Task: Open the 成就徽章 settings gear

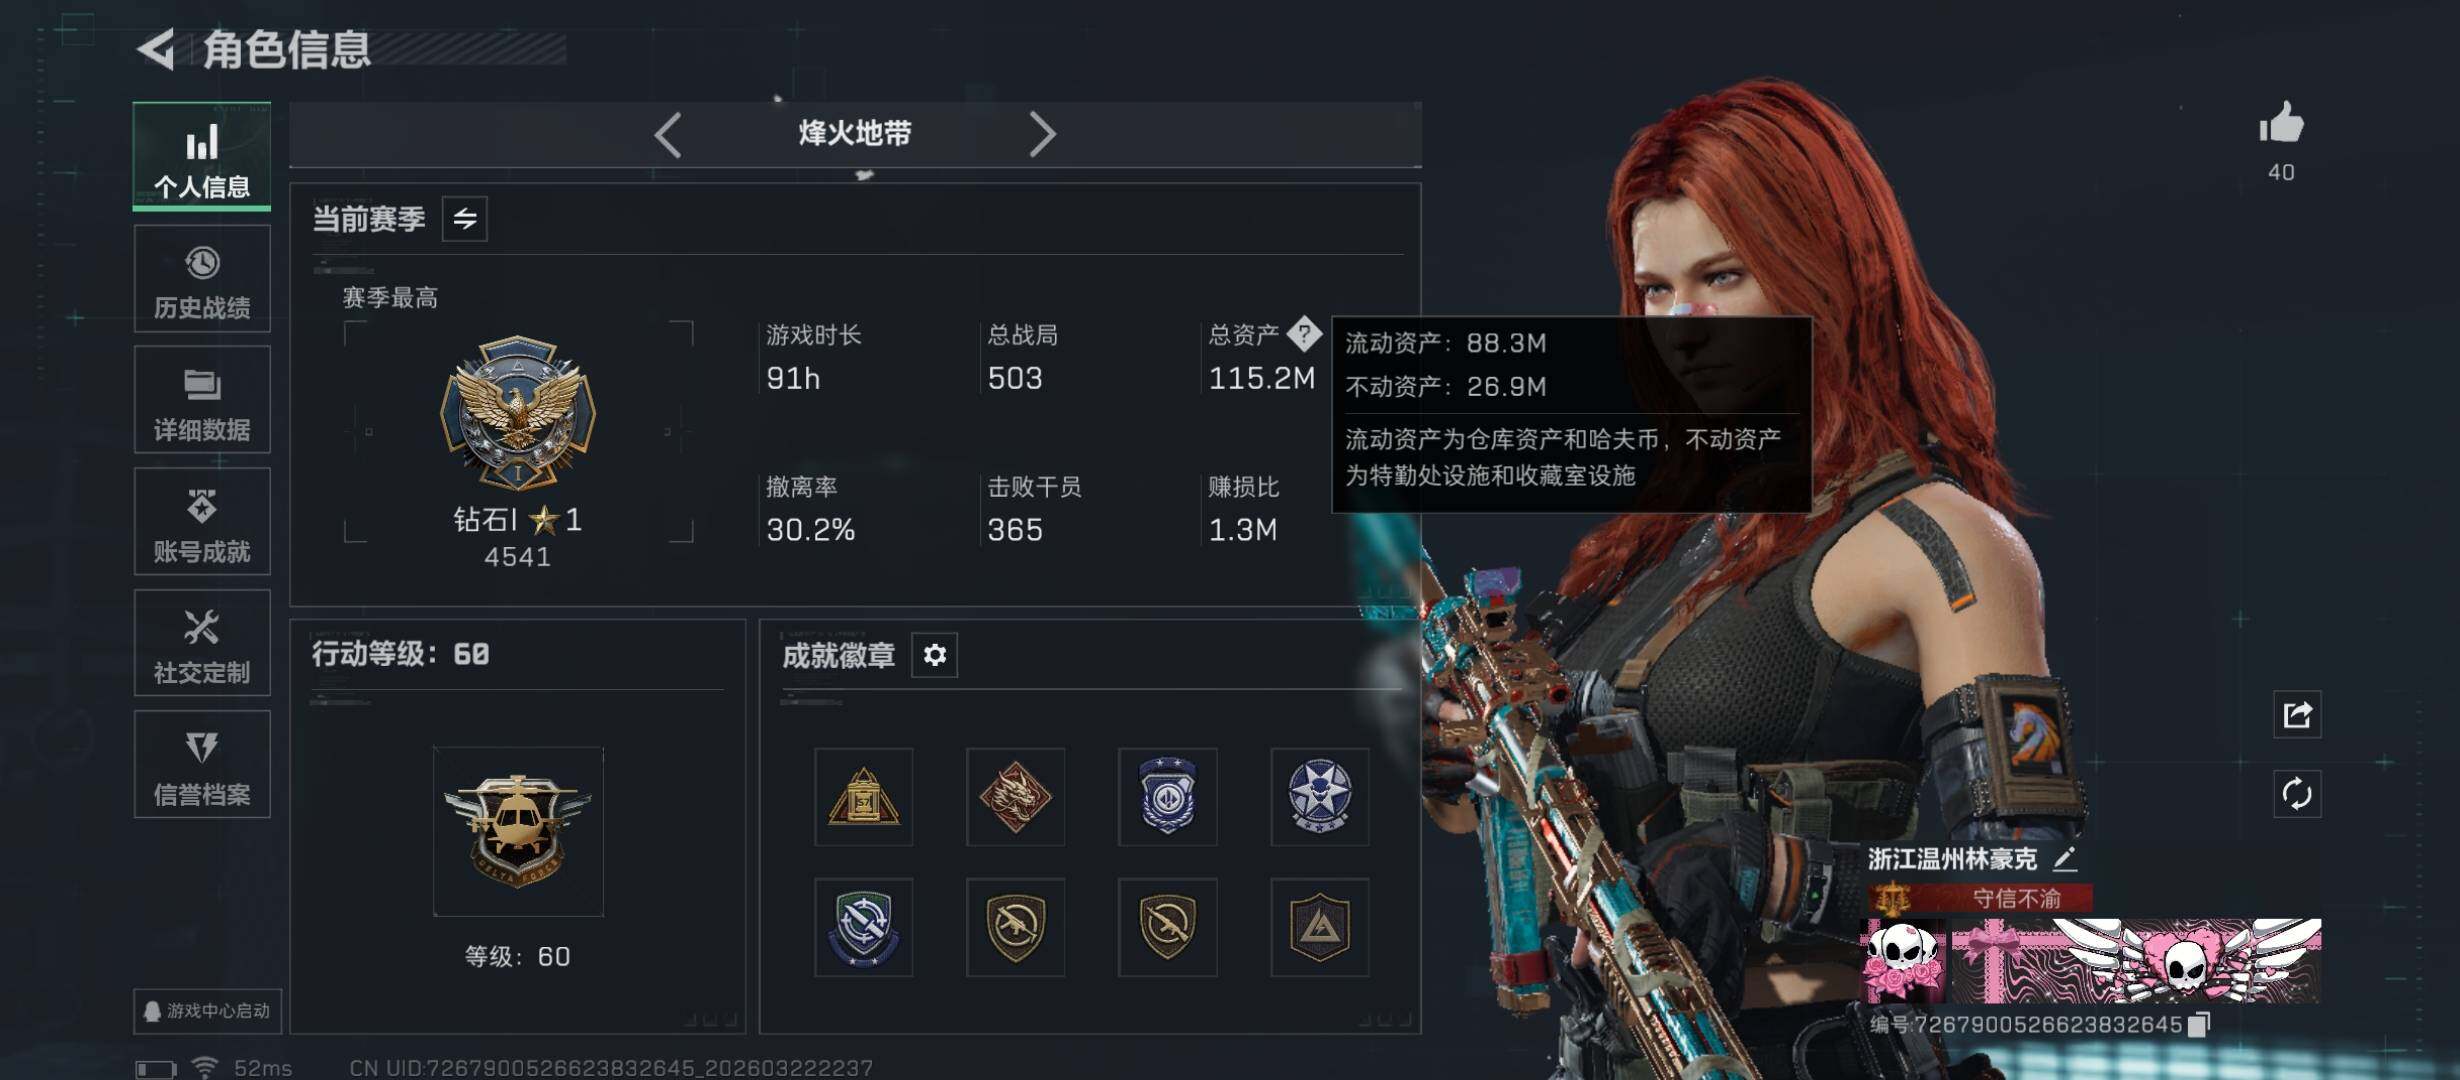Action: point(935,655)
